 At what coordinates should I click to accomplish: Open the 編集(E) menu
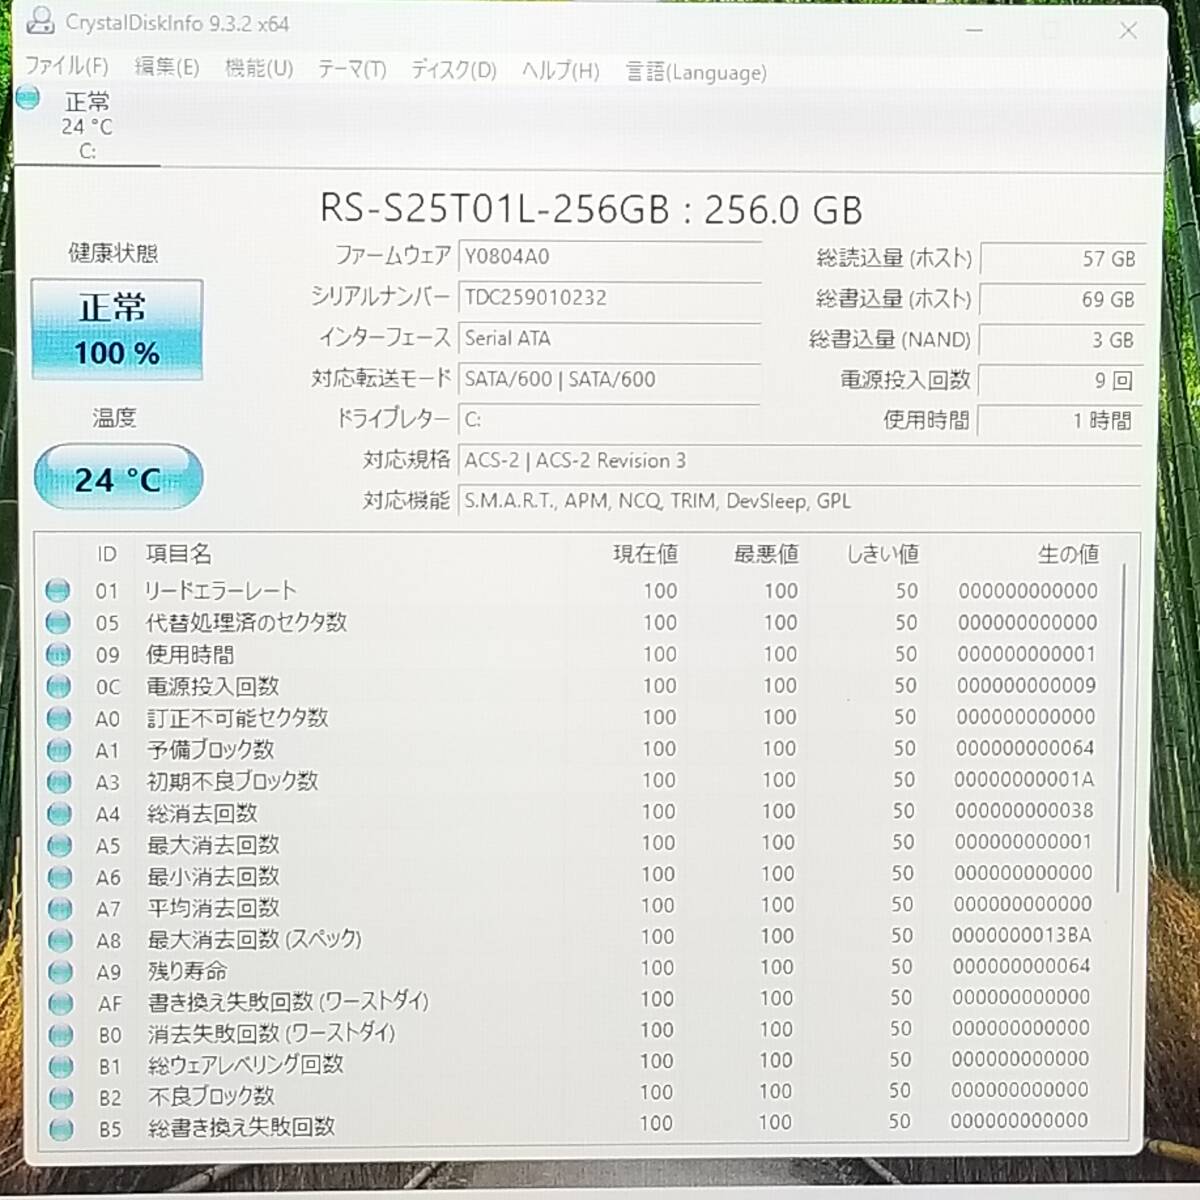(167, 67)
